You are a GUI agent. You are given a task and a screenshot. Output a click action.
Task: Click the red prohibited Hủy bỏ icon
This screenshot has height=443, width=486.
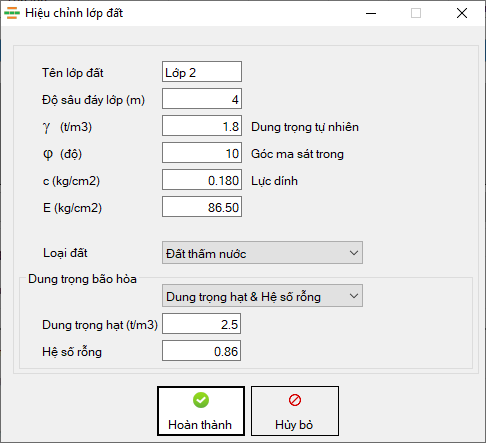tap(295, 400)
